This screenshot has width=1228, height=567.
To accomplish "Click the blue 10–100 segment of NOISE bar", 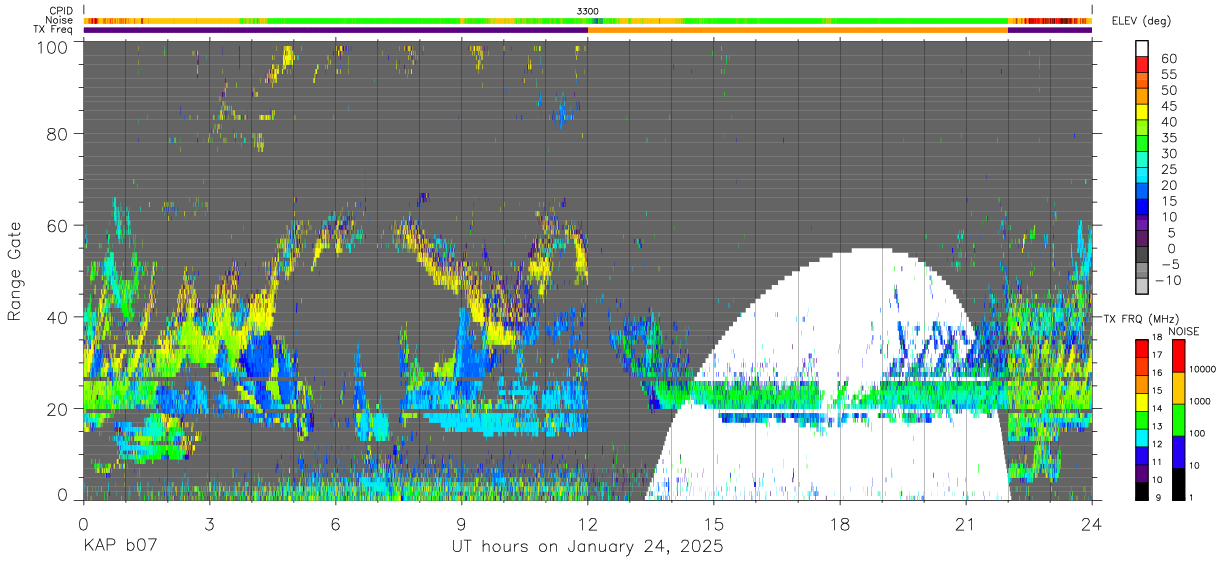I will 1179,452.
